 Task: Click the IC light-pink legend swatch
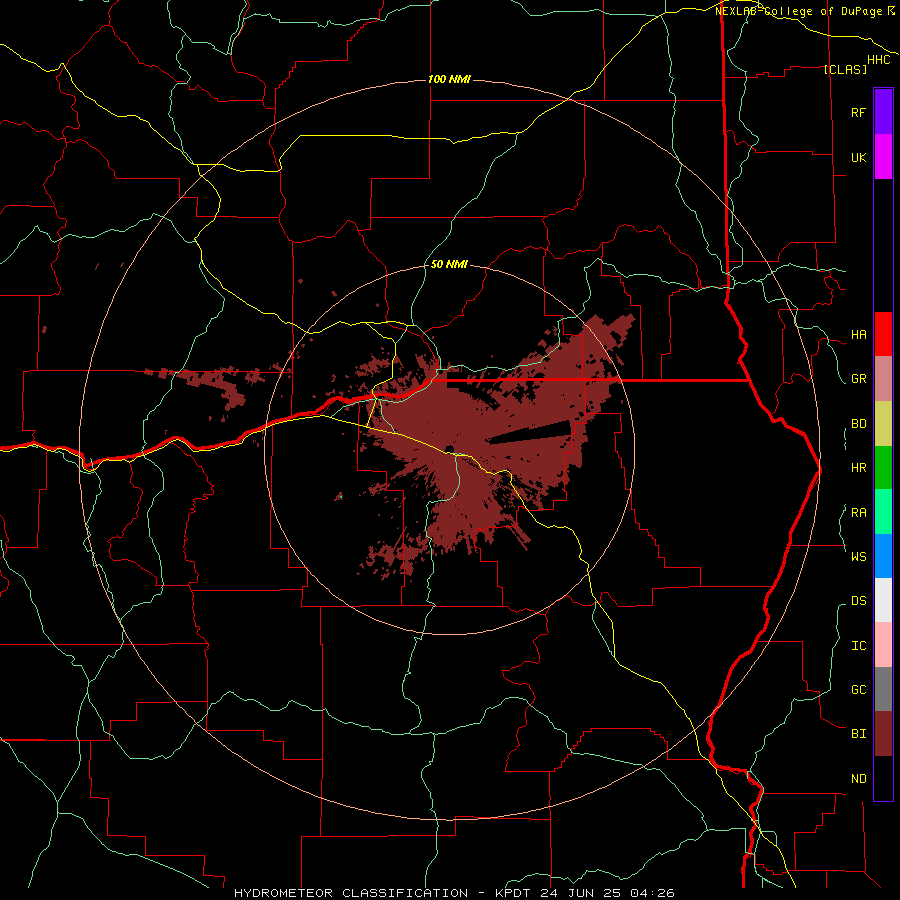[x=883, y=645]
